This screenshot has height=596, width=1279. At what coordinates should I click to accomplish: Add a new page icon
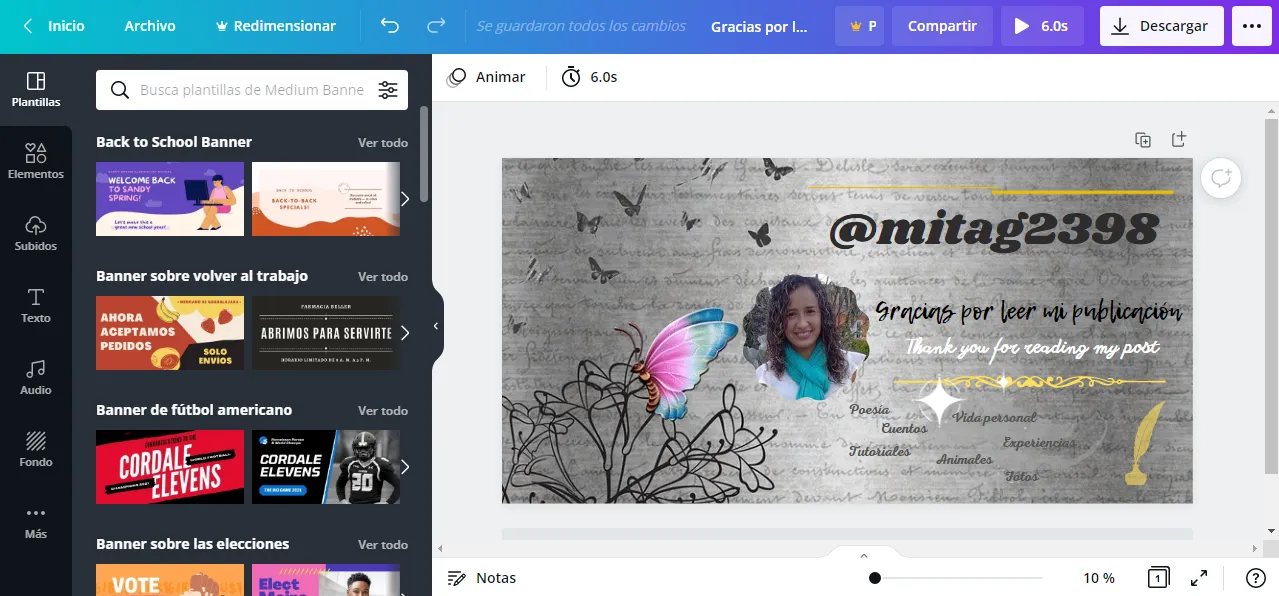point(1179,139)
